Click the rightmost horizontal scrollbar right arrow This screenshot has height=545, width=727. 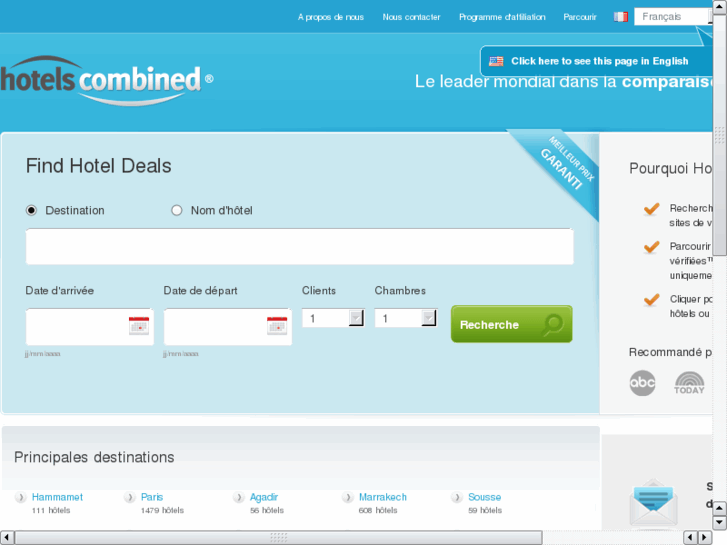(x=705, y=538)
